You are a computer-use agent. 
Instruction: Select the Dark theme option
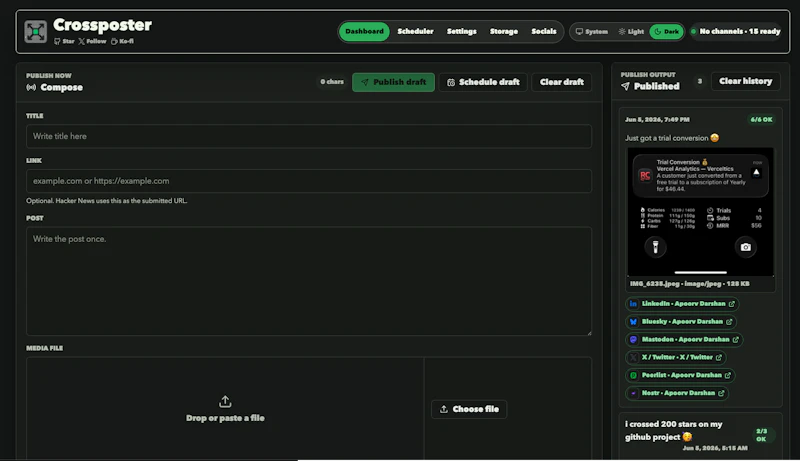click(x=666, y=32)
